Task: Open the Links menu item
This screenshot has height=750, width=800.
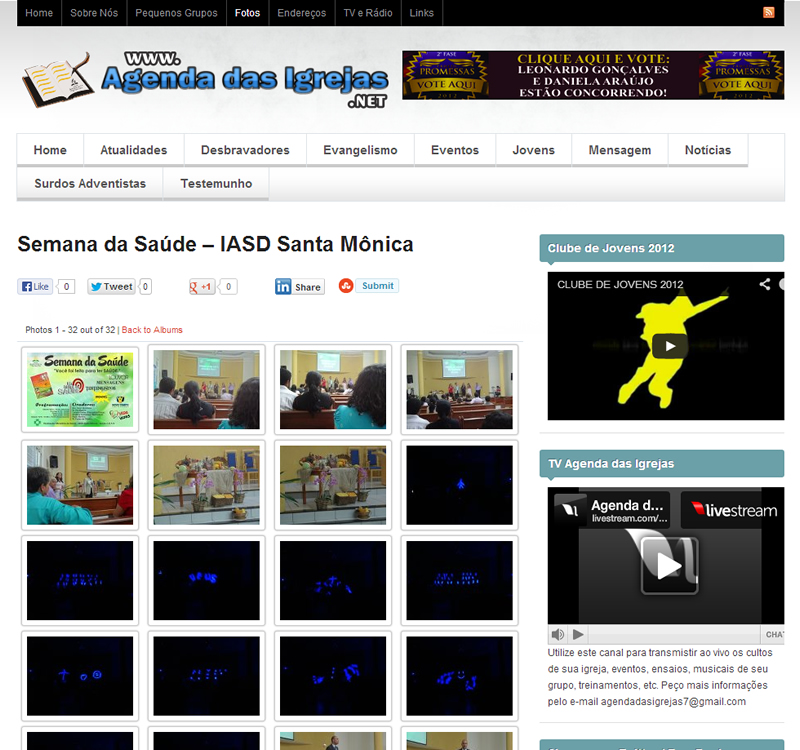Action: pos(421,13)
